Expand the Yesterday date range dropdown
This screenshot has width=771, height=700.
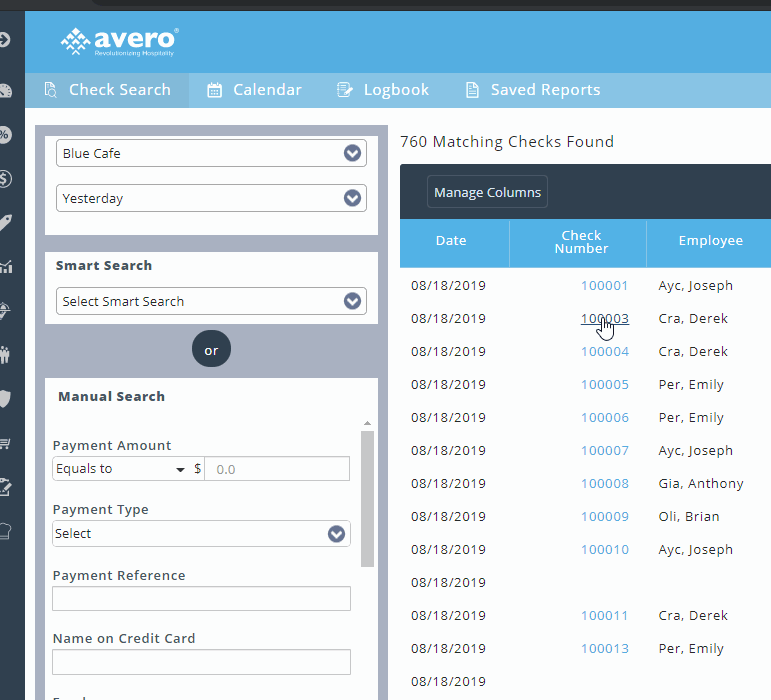211,198
